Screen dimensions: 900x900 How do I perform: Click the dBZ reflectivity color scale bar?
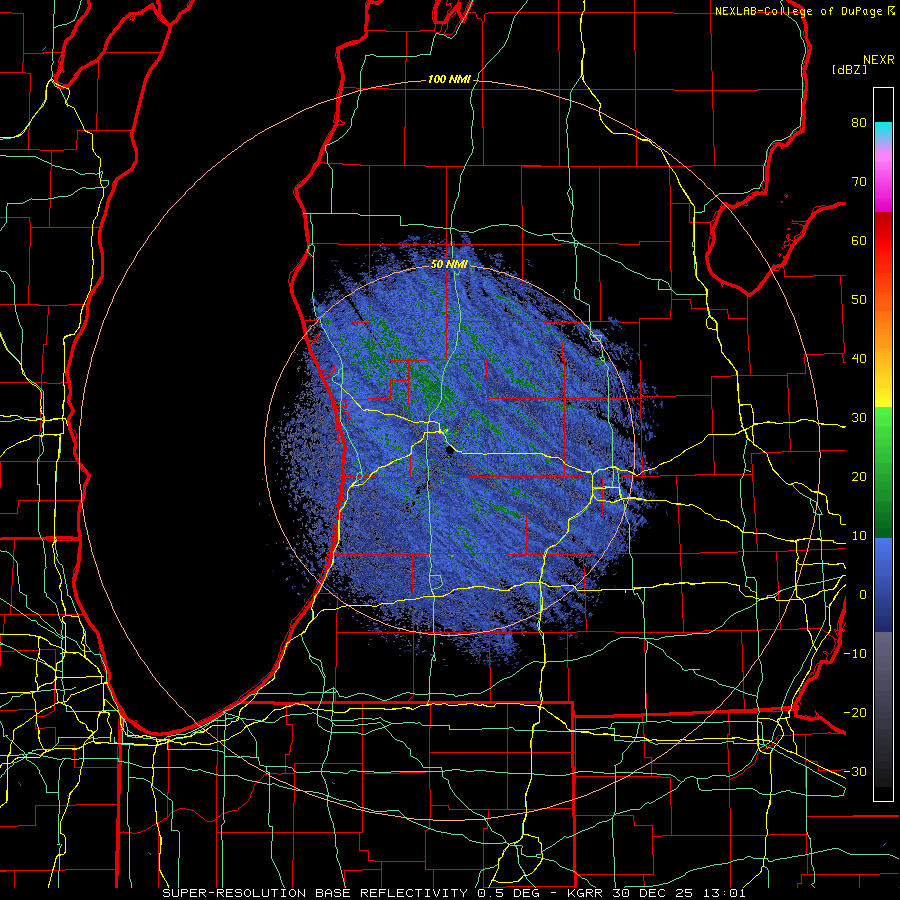coord(883,444)
